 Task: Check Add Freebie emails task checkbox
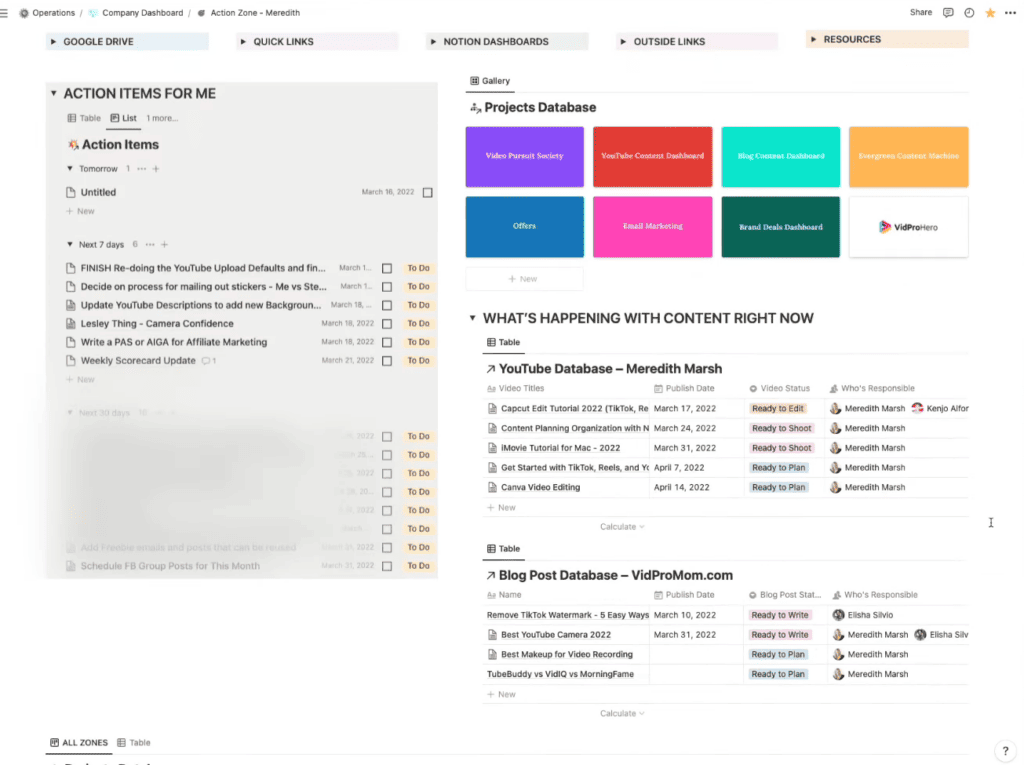tap(387, 547)
